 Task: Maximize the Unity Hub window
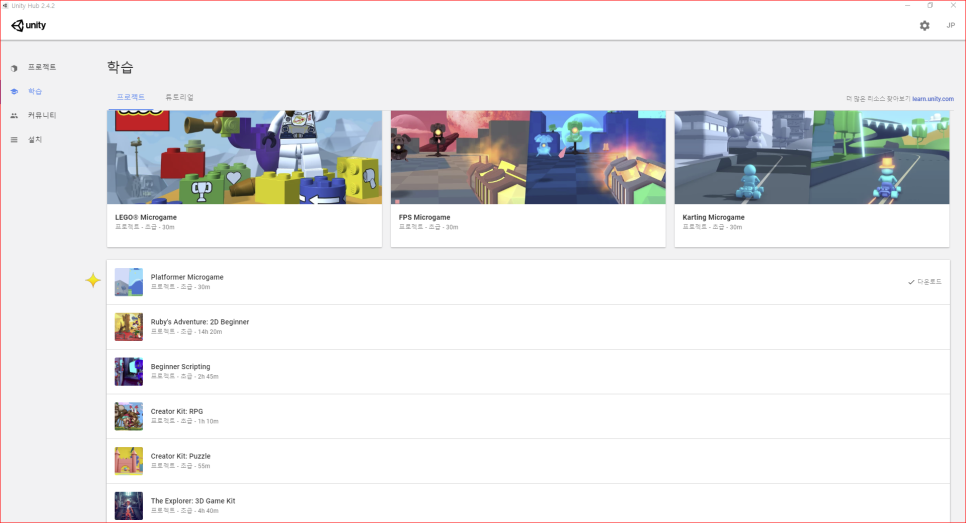coord(930,6)
